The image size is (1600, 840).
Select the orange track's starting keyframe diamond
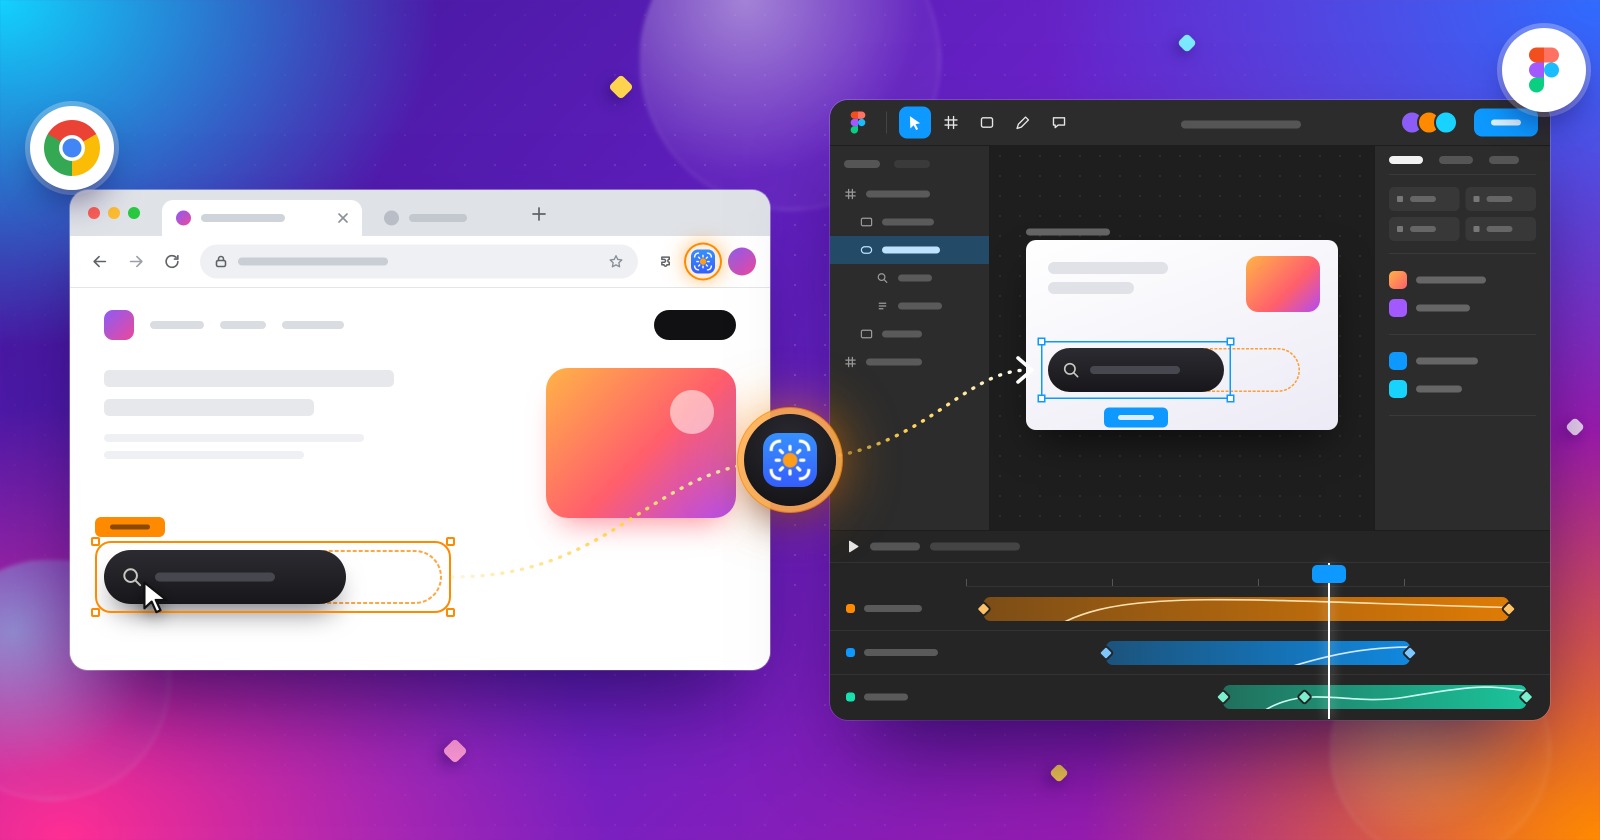[x=984, y=609]
